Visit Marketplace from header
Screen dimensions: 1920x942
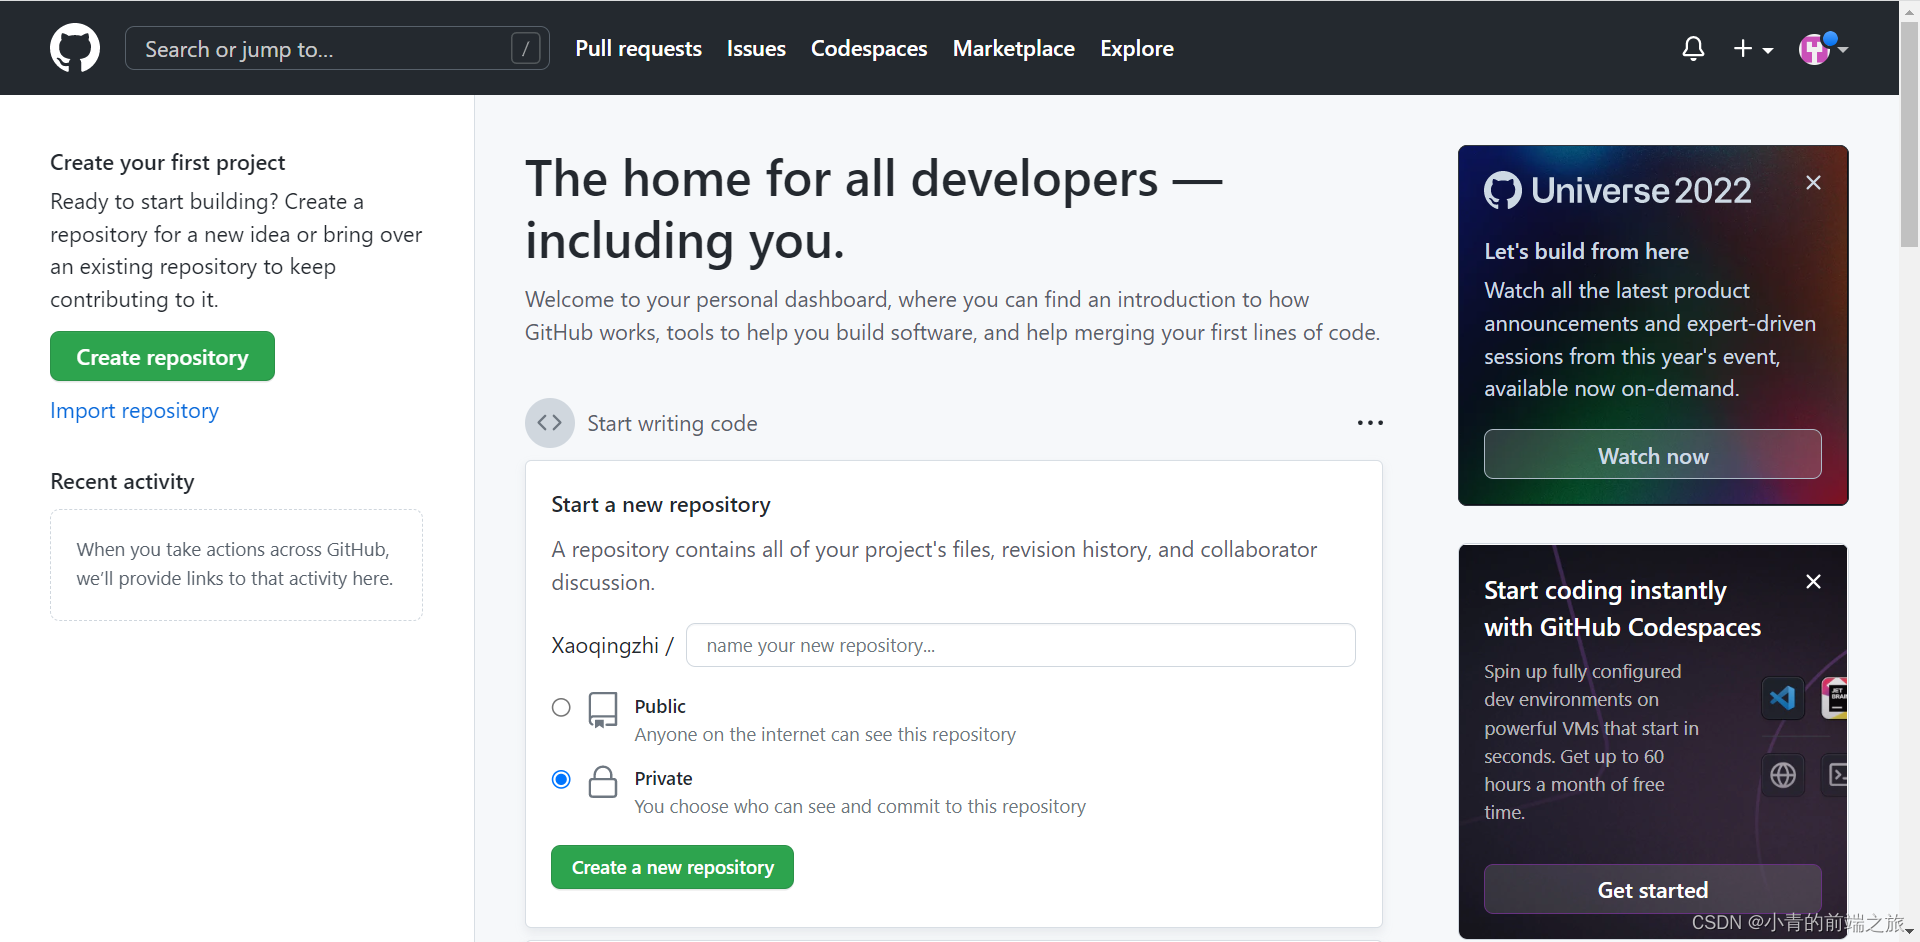[x=1013, y=48]
